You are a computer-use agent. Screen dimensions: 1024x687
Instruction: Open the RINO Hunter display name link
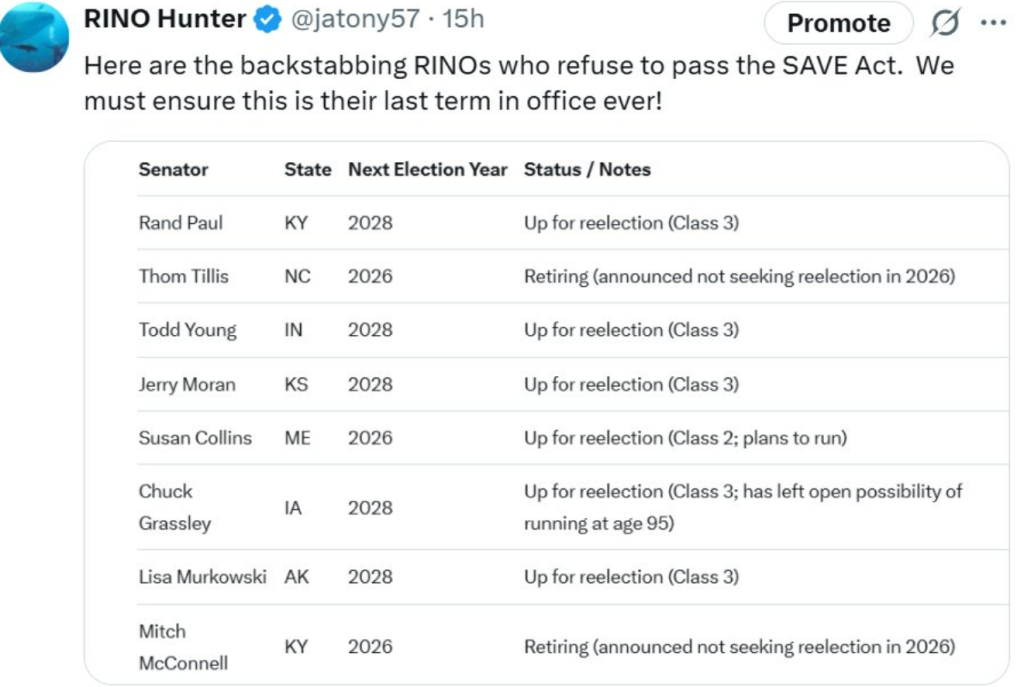click(x=165, y=19)
